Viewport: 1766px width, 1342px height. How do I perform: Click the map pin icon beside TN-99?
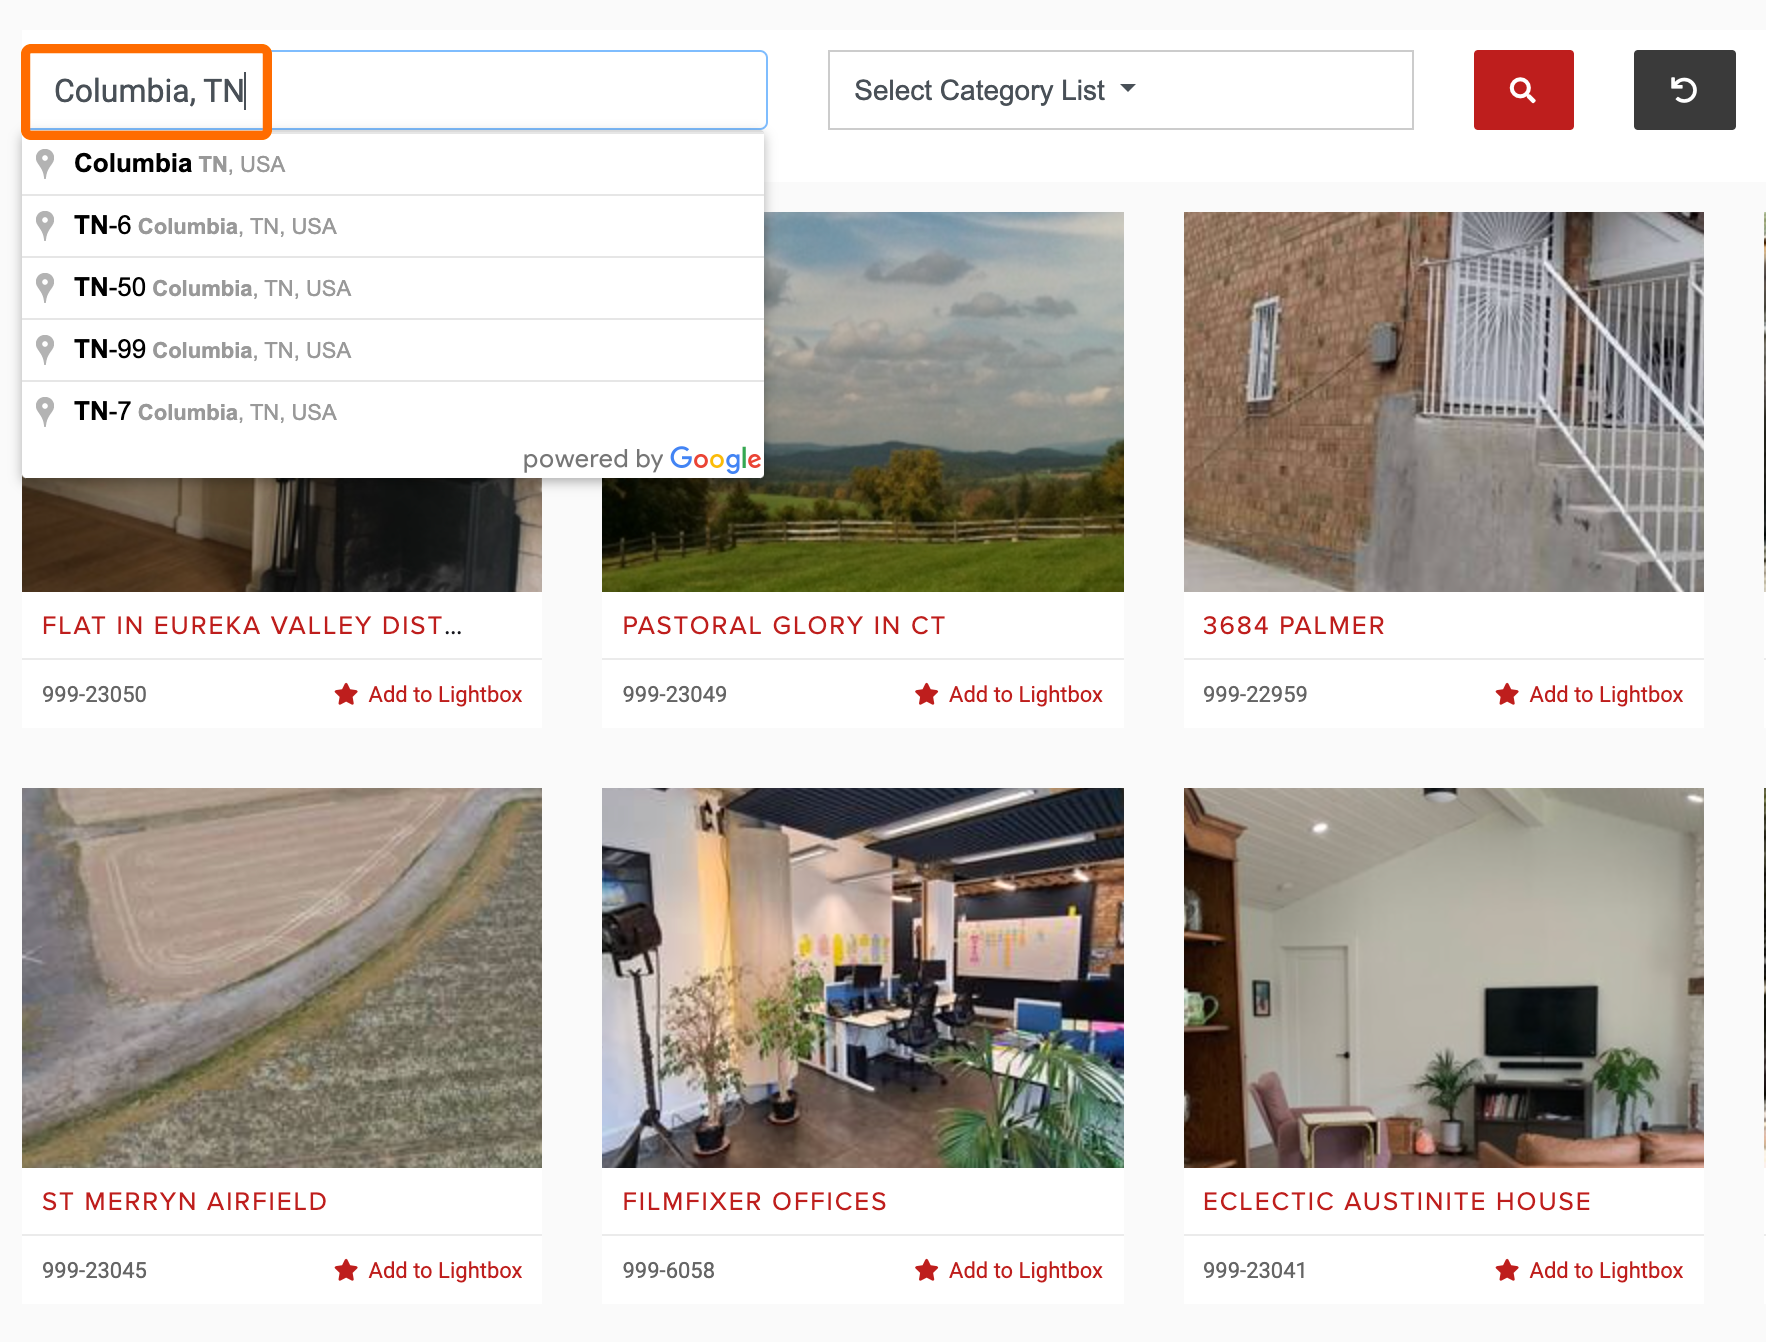click(x=45, y=350)
